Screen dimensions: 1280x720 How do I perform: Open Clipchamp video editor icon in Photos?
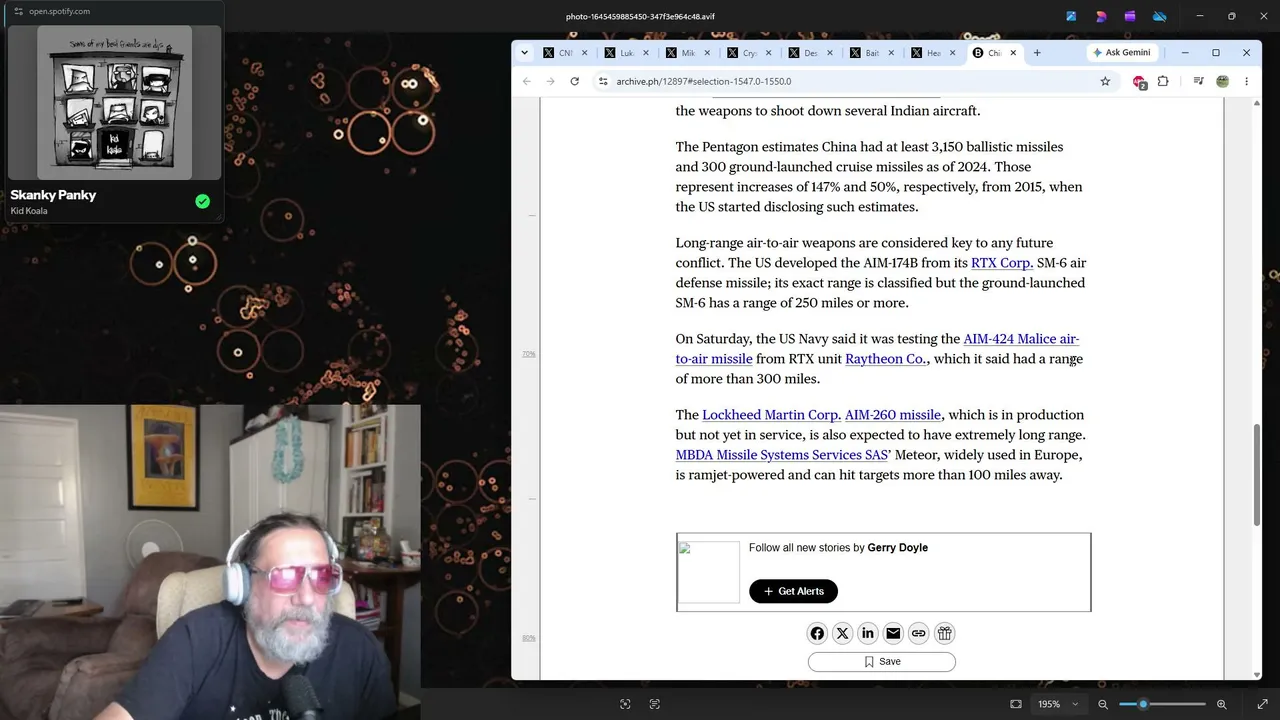pos(1130,16)
